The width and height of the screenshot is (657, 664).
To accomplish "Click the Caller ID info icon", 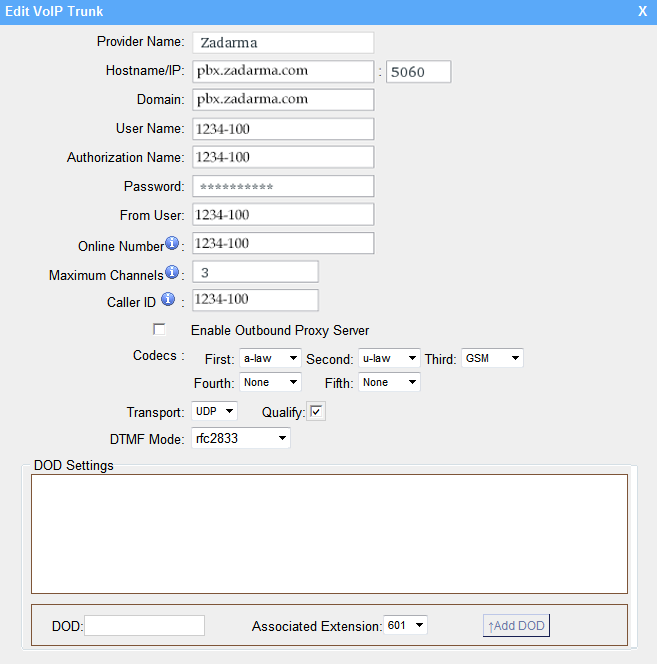I will point(168,299).
